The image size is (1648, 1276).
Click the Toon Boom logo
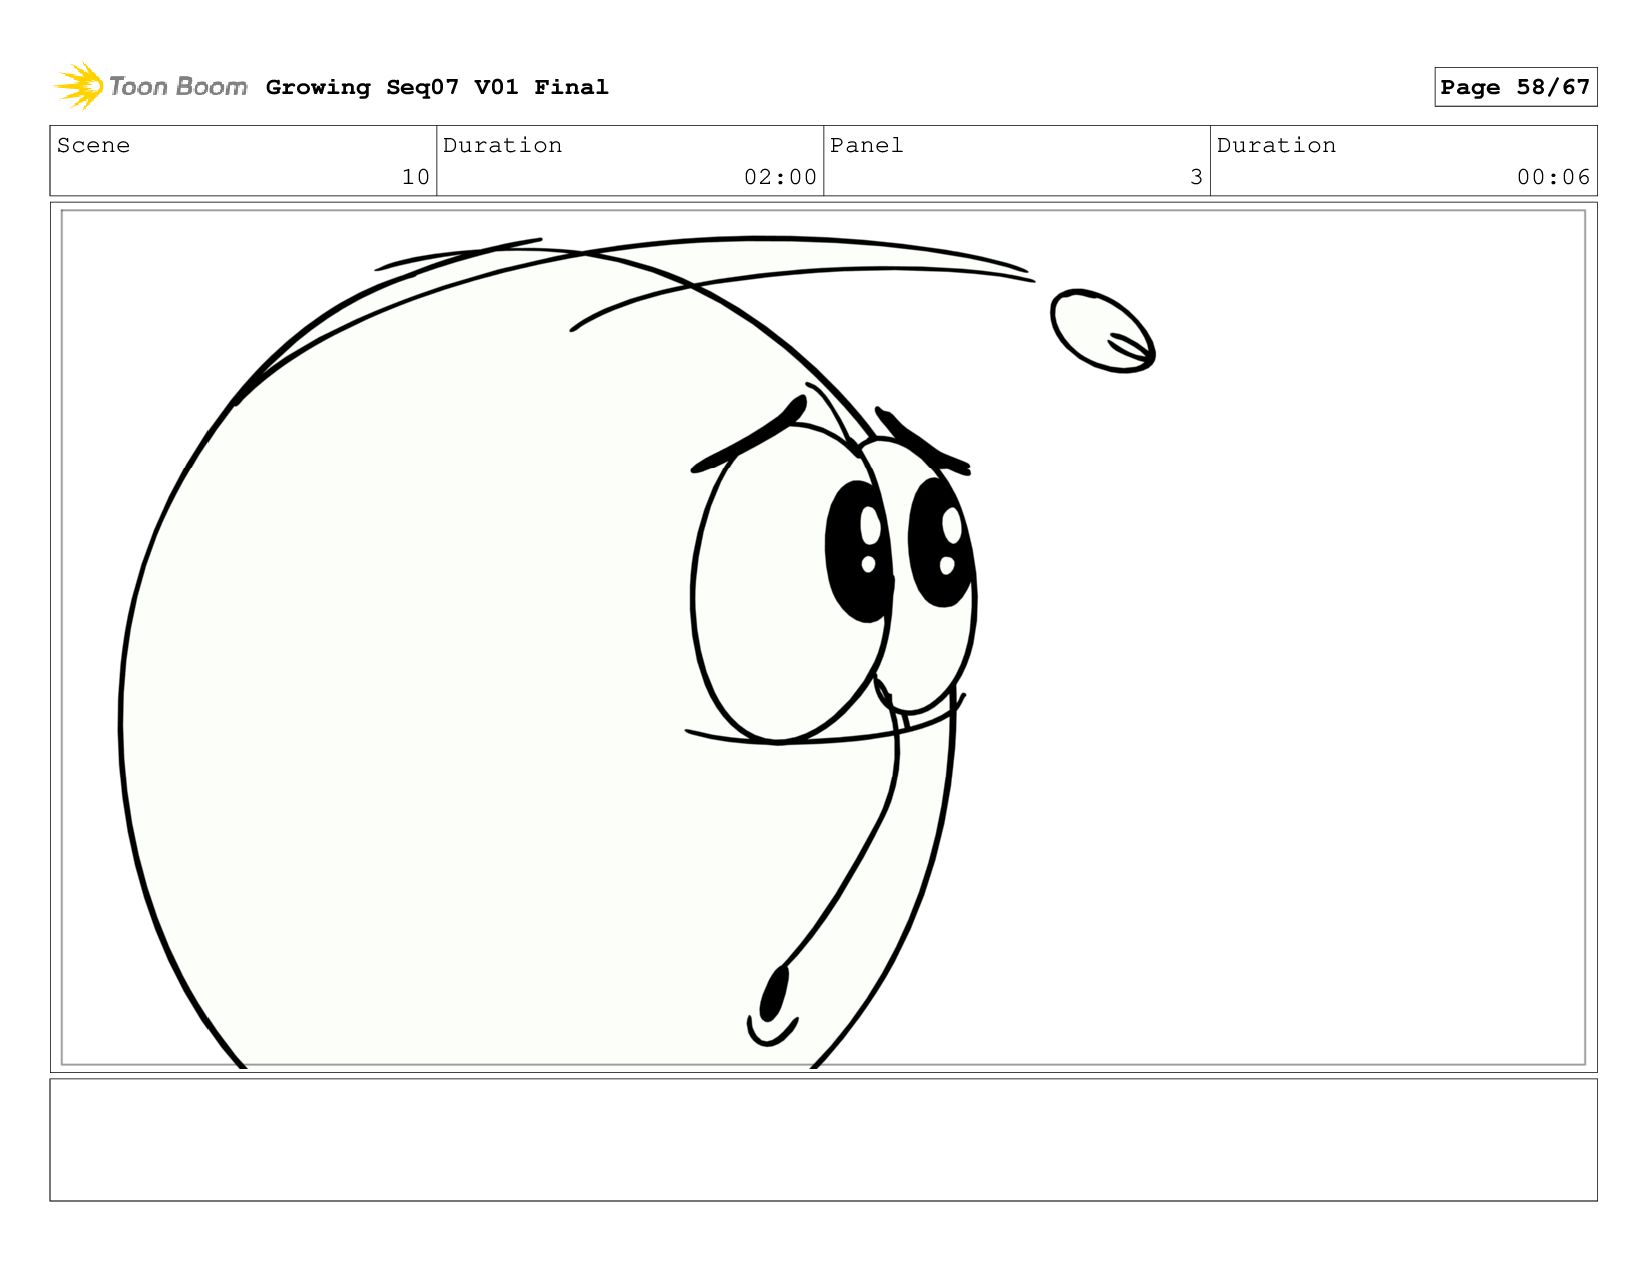[151, 86]
